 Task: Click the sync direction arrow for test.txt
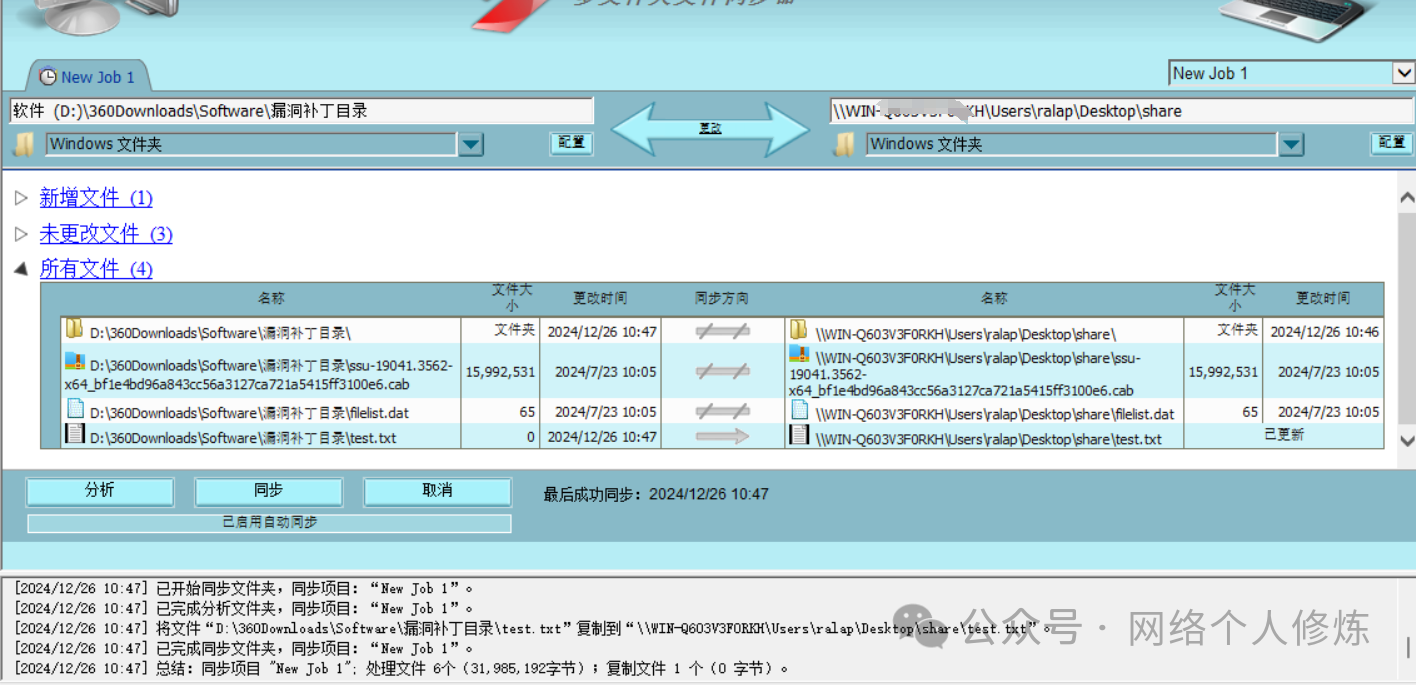coord(722,436)
